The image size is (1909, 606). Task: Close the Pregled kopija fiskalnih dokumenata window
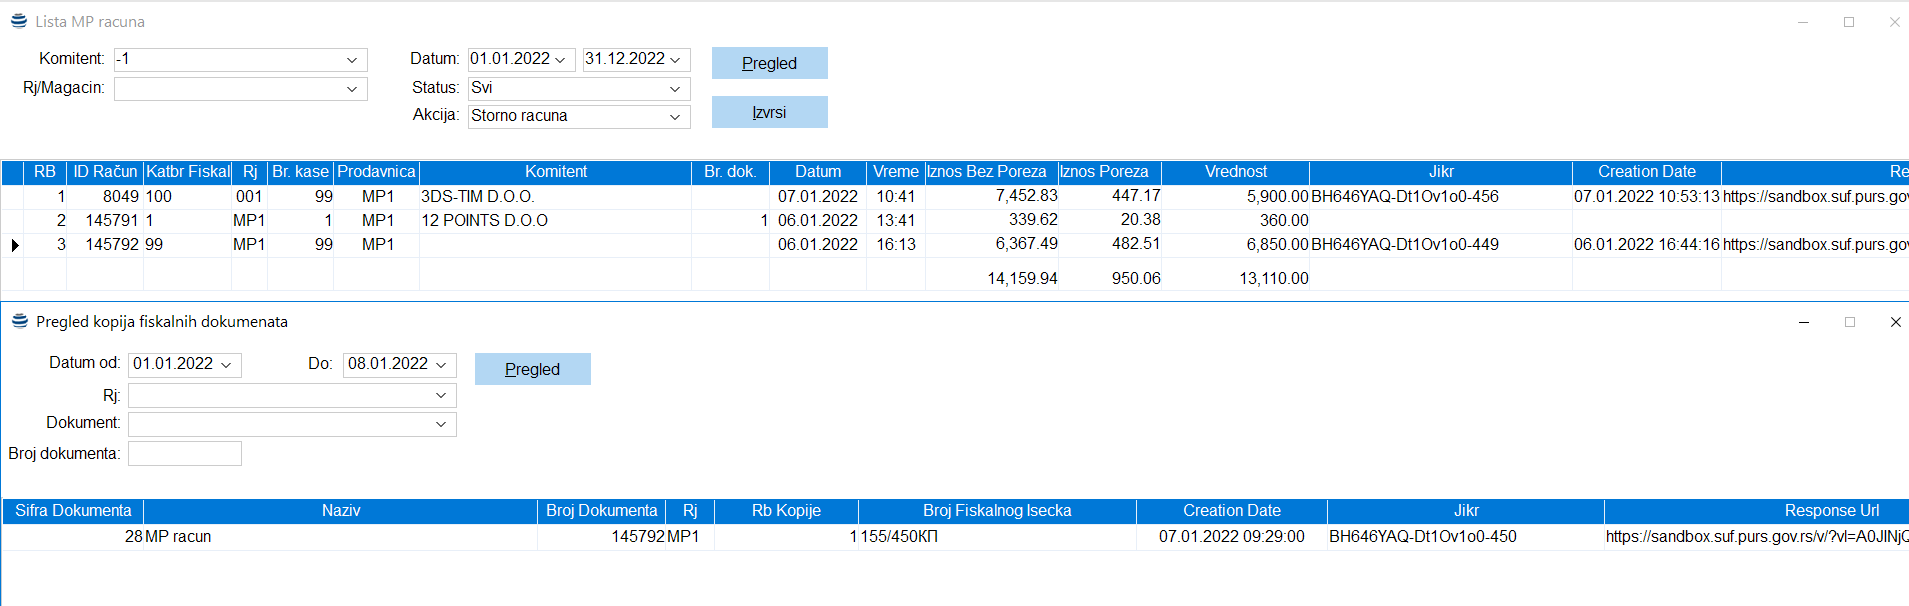[x=1895, y=322]
